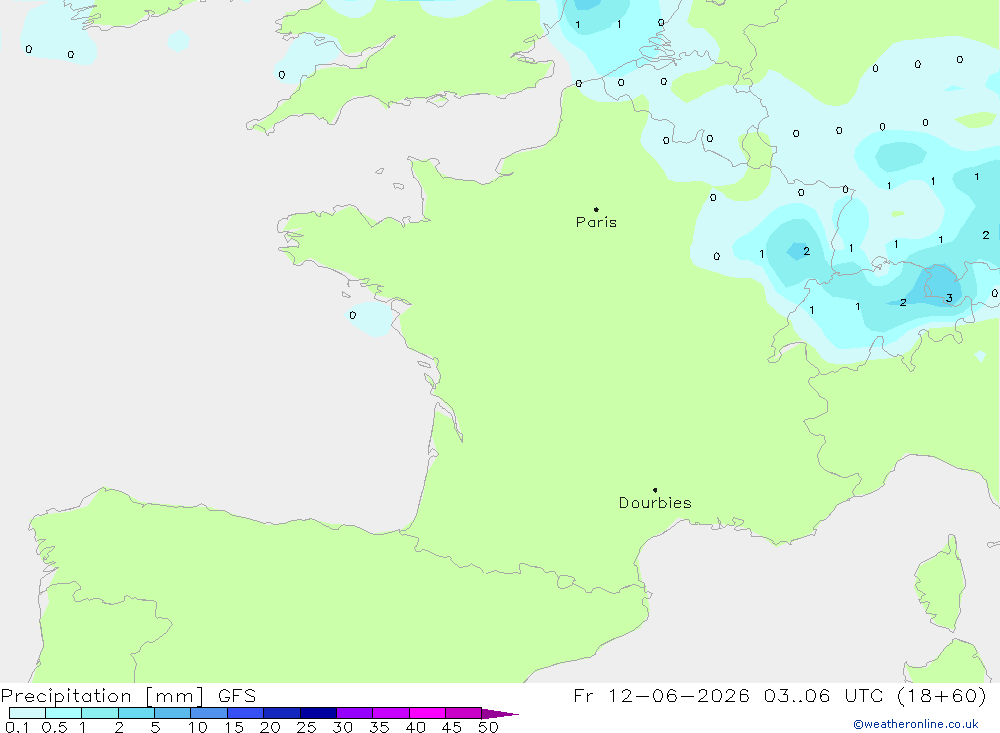Select the black dot marker above Paris

pyautogui.click(x=596, y=209)
